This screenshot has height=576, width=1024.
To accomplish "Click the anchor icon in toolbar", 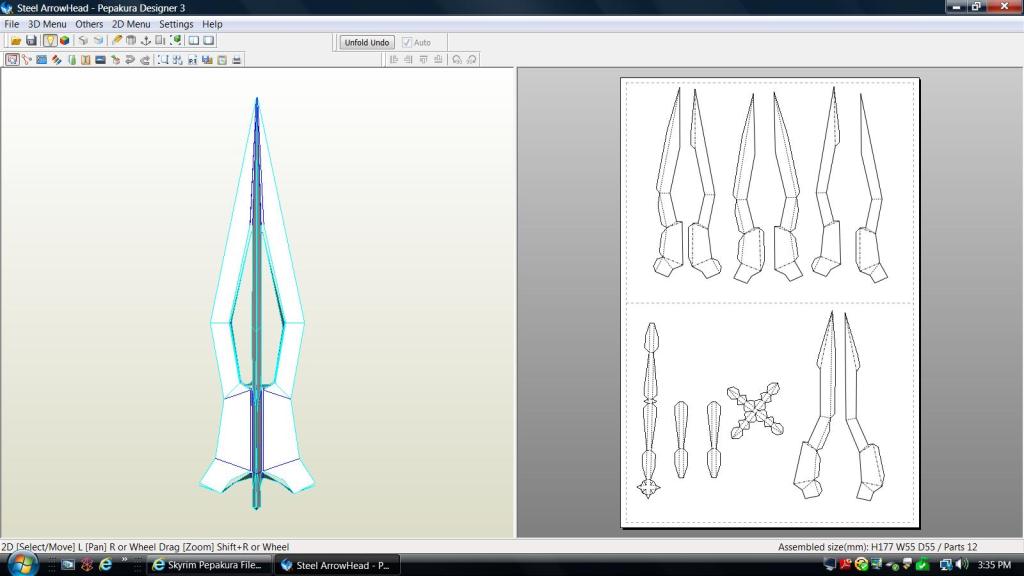I will [x=146, y=40].
